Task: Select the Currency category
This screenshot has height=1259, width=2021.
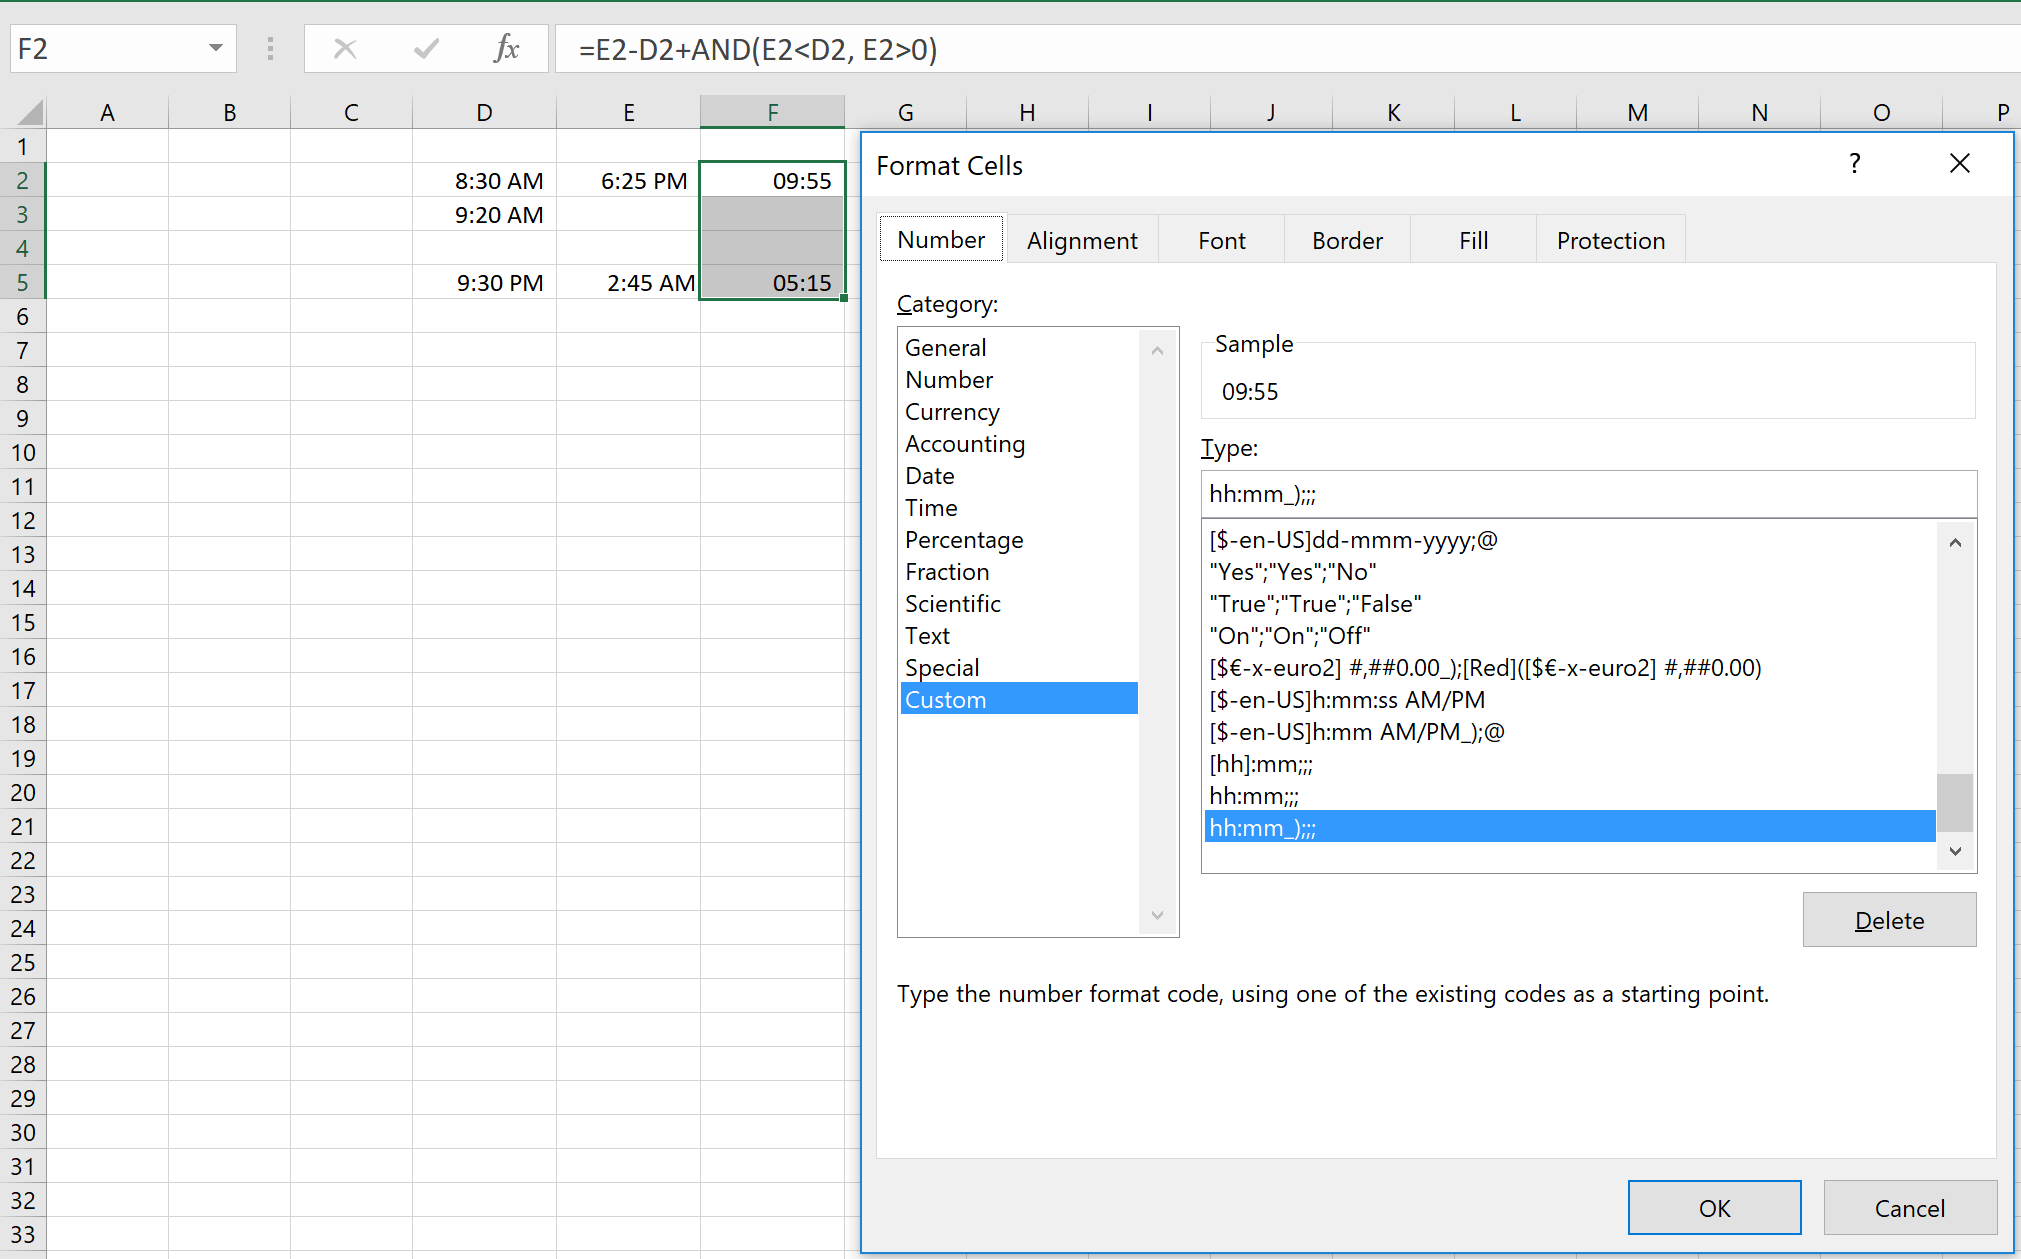Action: coord(951,411)
